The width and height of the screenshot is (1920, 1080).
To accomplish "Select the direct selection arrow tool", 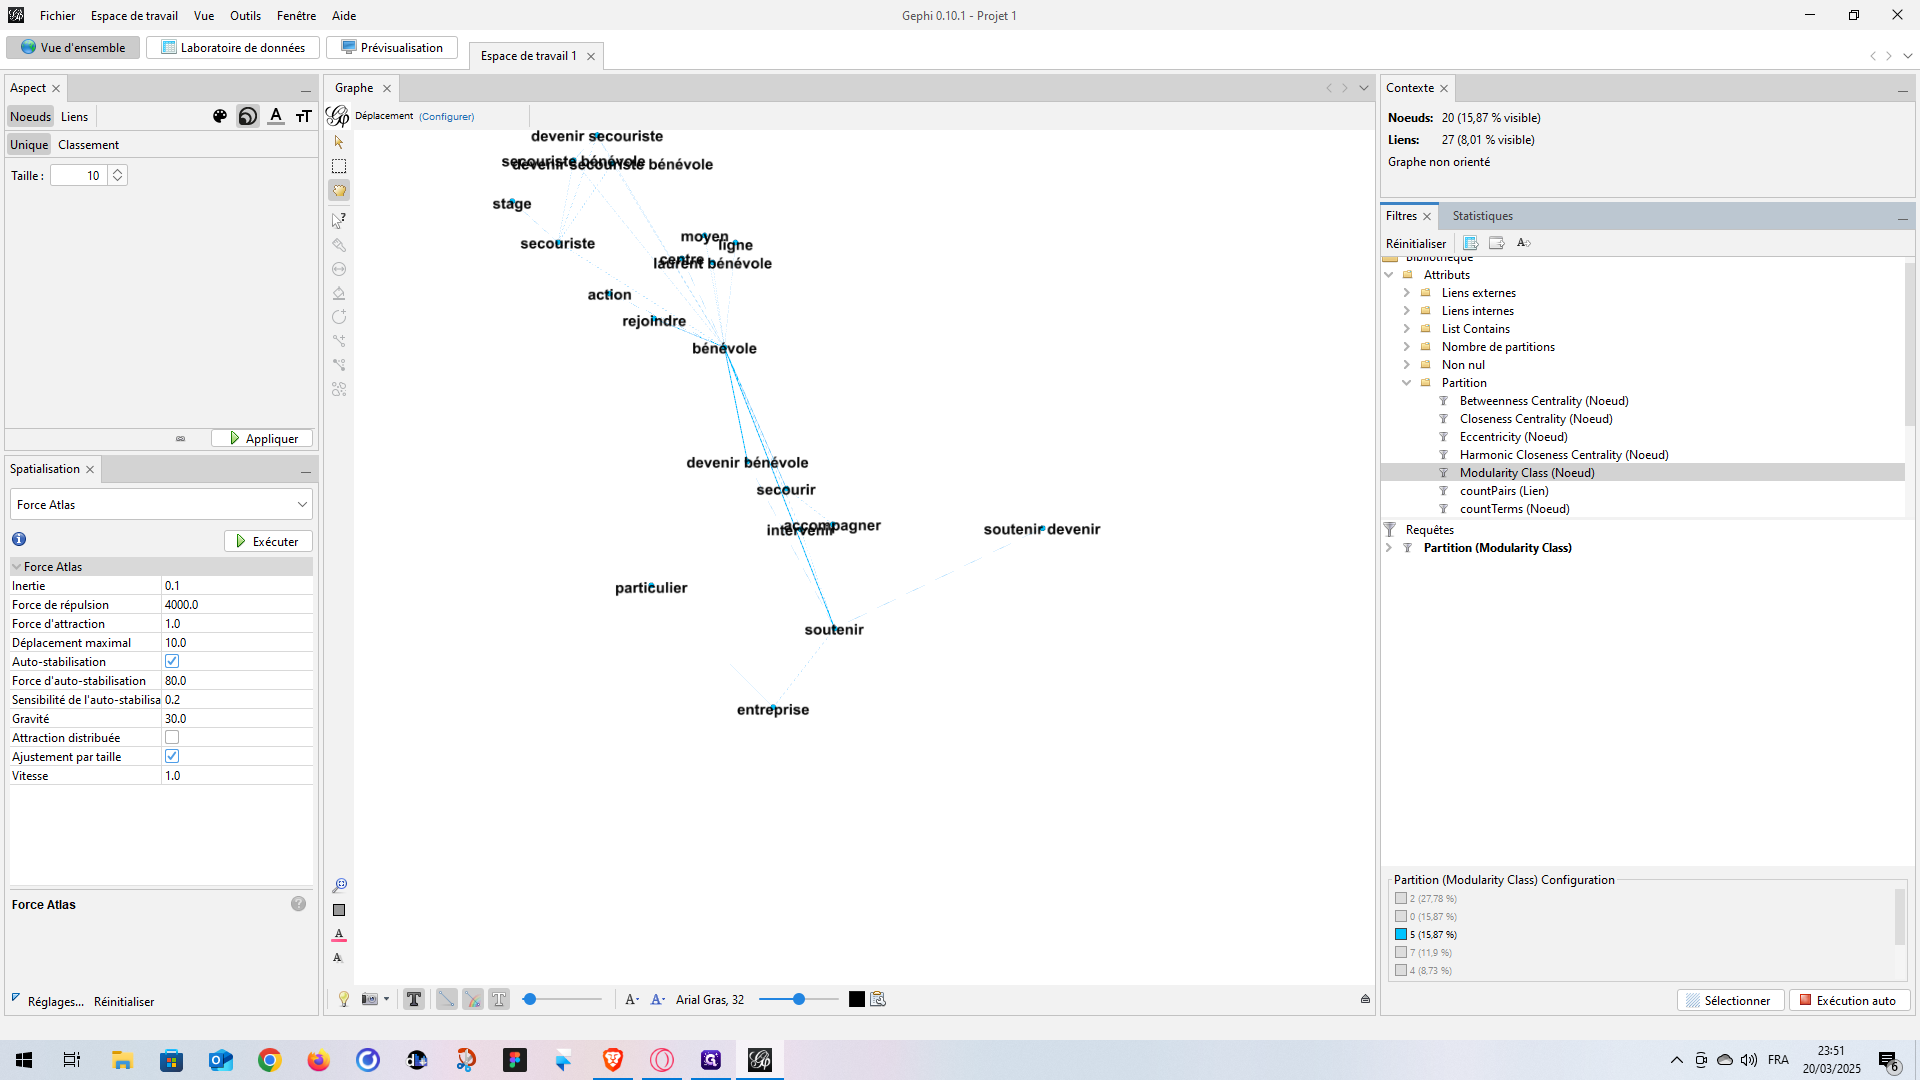I will coord(339,142).
